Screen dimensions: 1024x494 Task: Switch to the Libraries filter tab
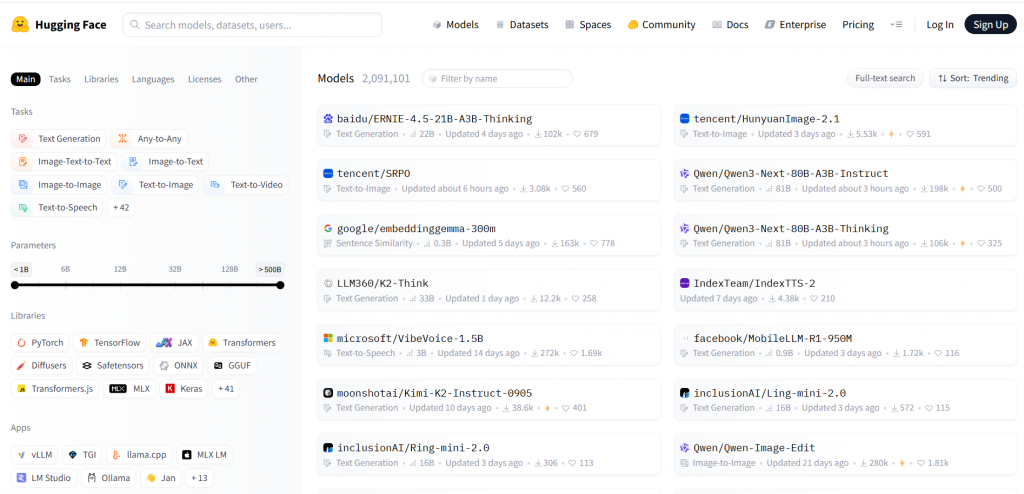tap(101, 79)
